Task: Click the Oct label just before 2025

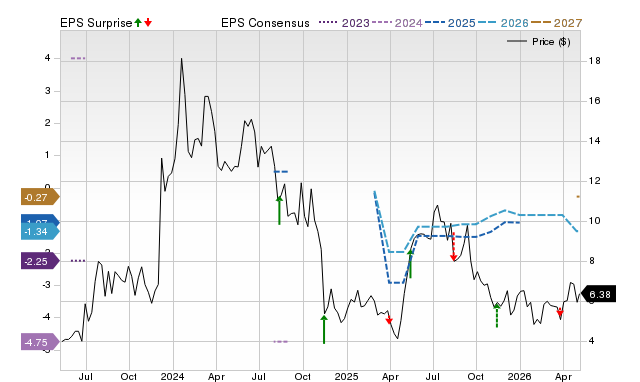Action: 302,376
